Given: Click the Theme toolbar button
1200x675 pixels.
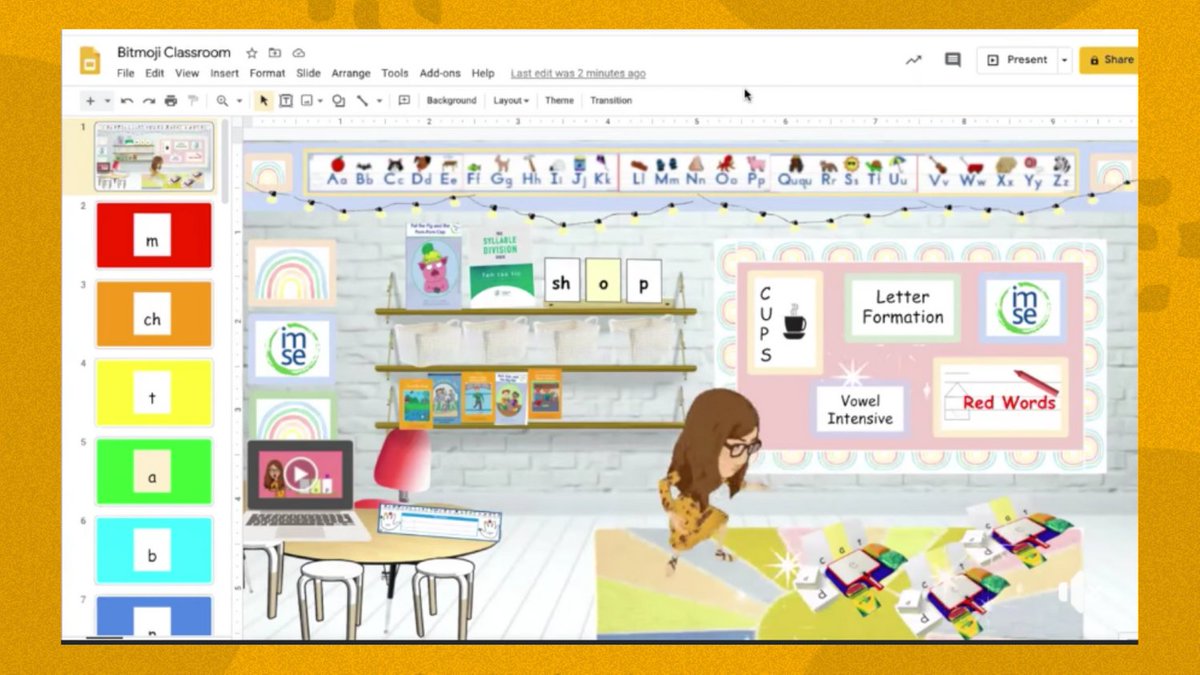Looking at the screenshot, I should point(559,101).
